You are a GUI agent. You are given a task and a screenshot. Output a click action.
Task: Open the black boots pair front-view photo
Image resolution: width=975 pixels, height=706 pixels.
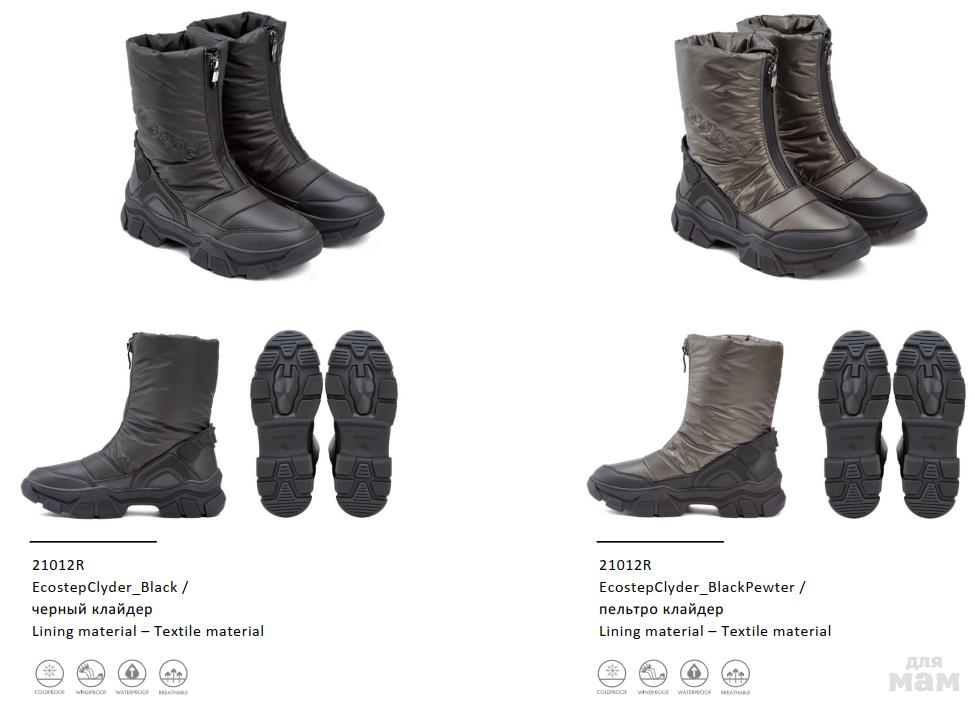251,144
